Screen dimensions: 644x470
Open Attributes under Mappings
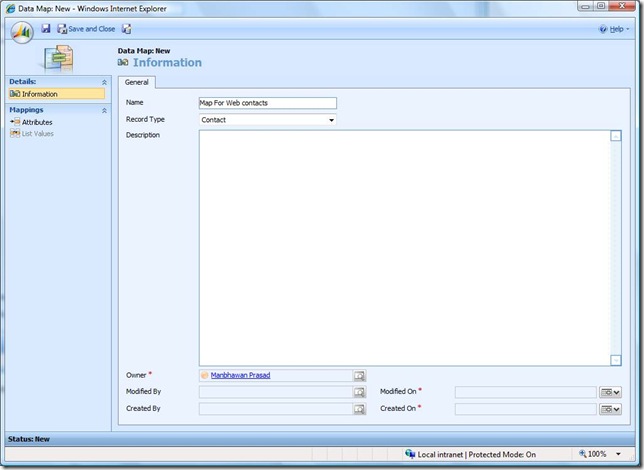point(37,122)
